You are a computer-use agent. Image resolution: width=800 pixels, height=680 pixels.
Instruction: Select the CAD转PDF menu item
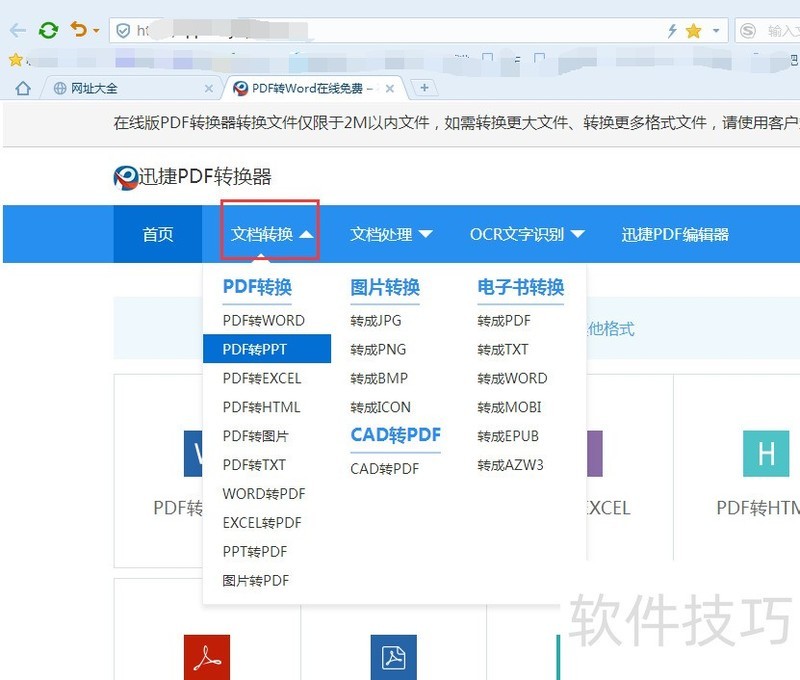pos(384,468)
